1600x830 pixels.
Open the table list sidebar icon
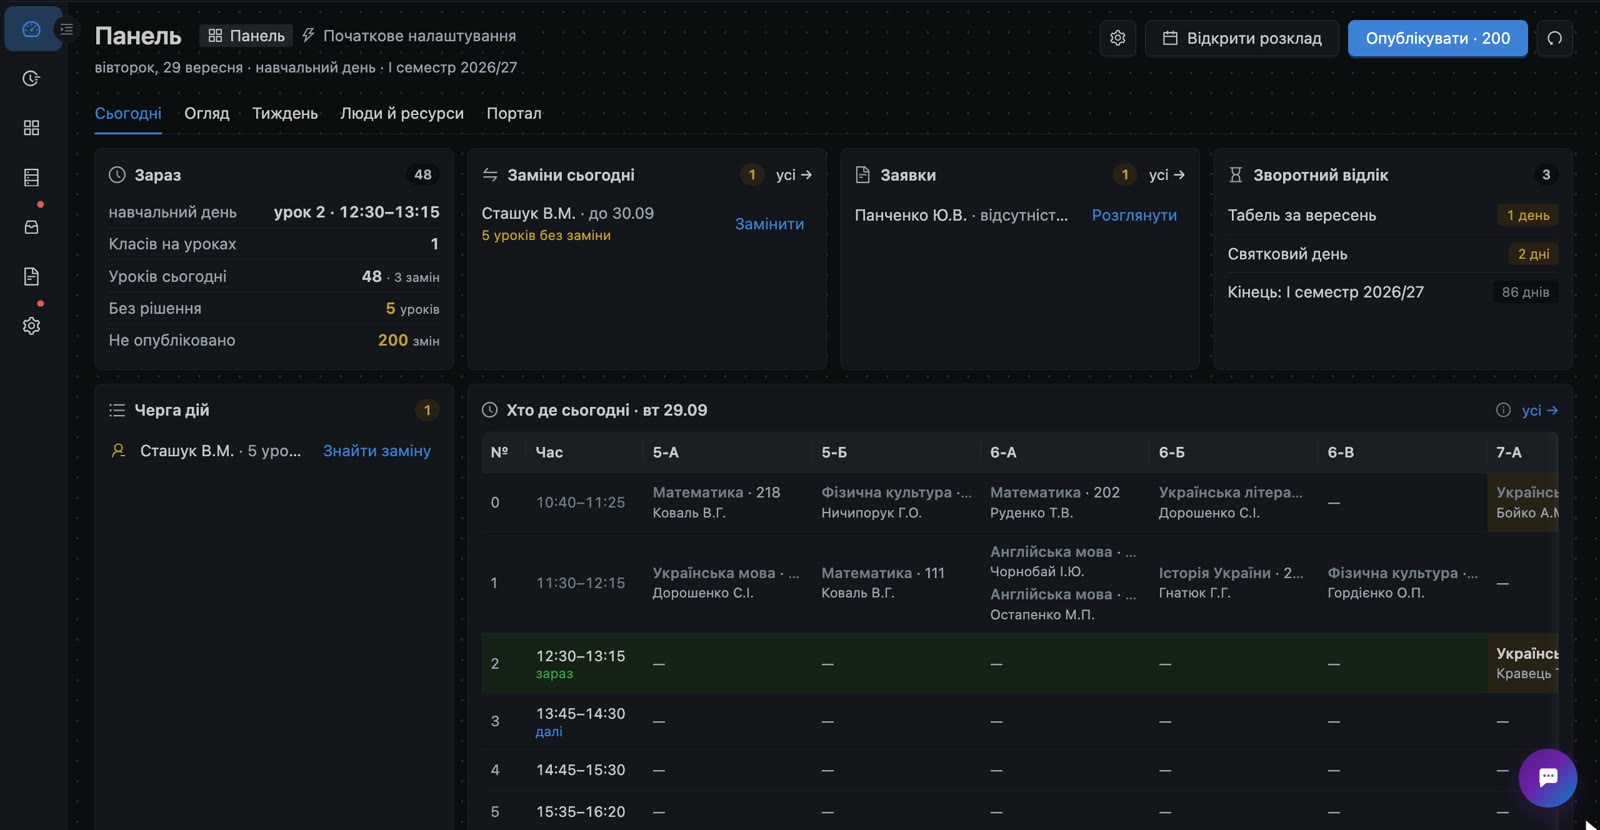pyautogui.click(x=31, y=177)
